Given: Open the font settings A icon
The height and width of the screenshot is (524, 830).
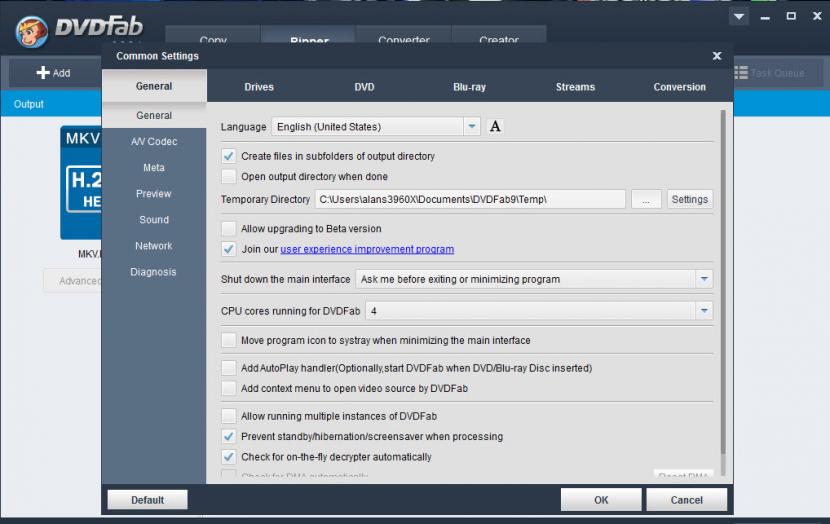Looking at the screenshot, I should click(495, 127).
